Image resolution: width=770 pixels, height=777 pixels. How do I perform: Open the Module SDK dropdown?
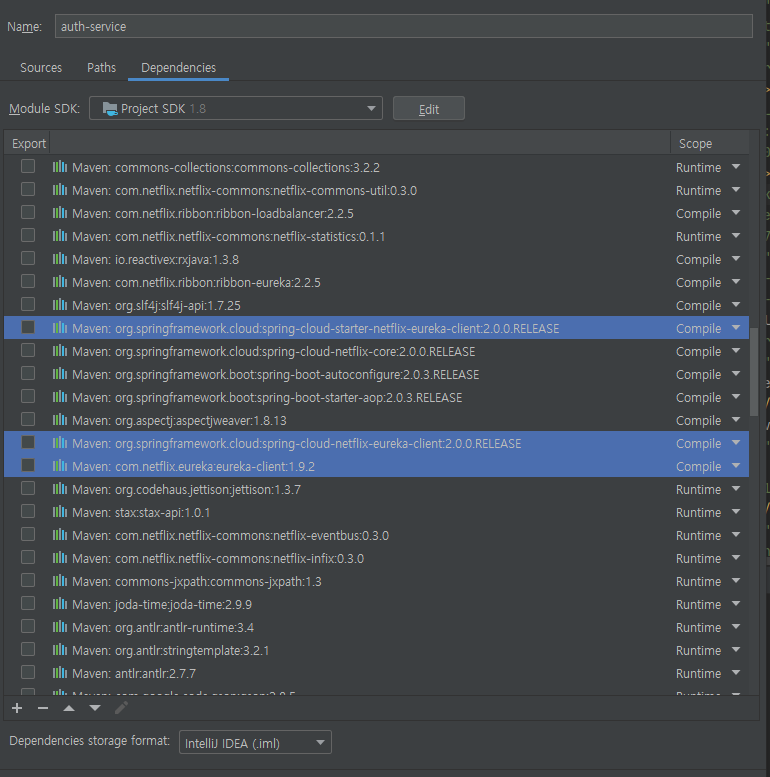pos(236,108)
